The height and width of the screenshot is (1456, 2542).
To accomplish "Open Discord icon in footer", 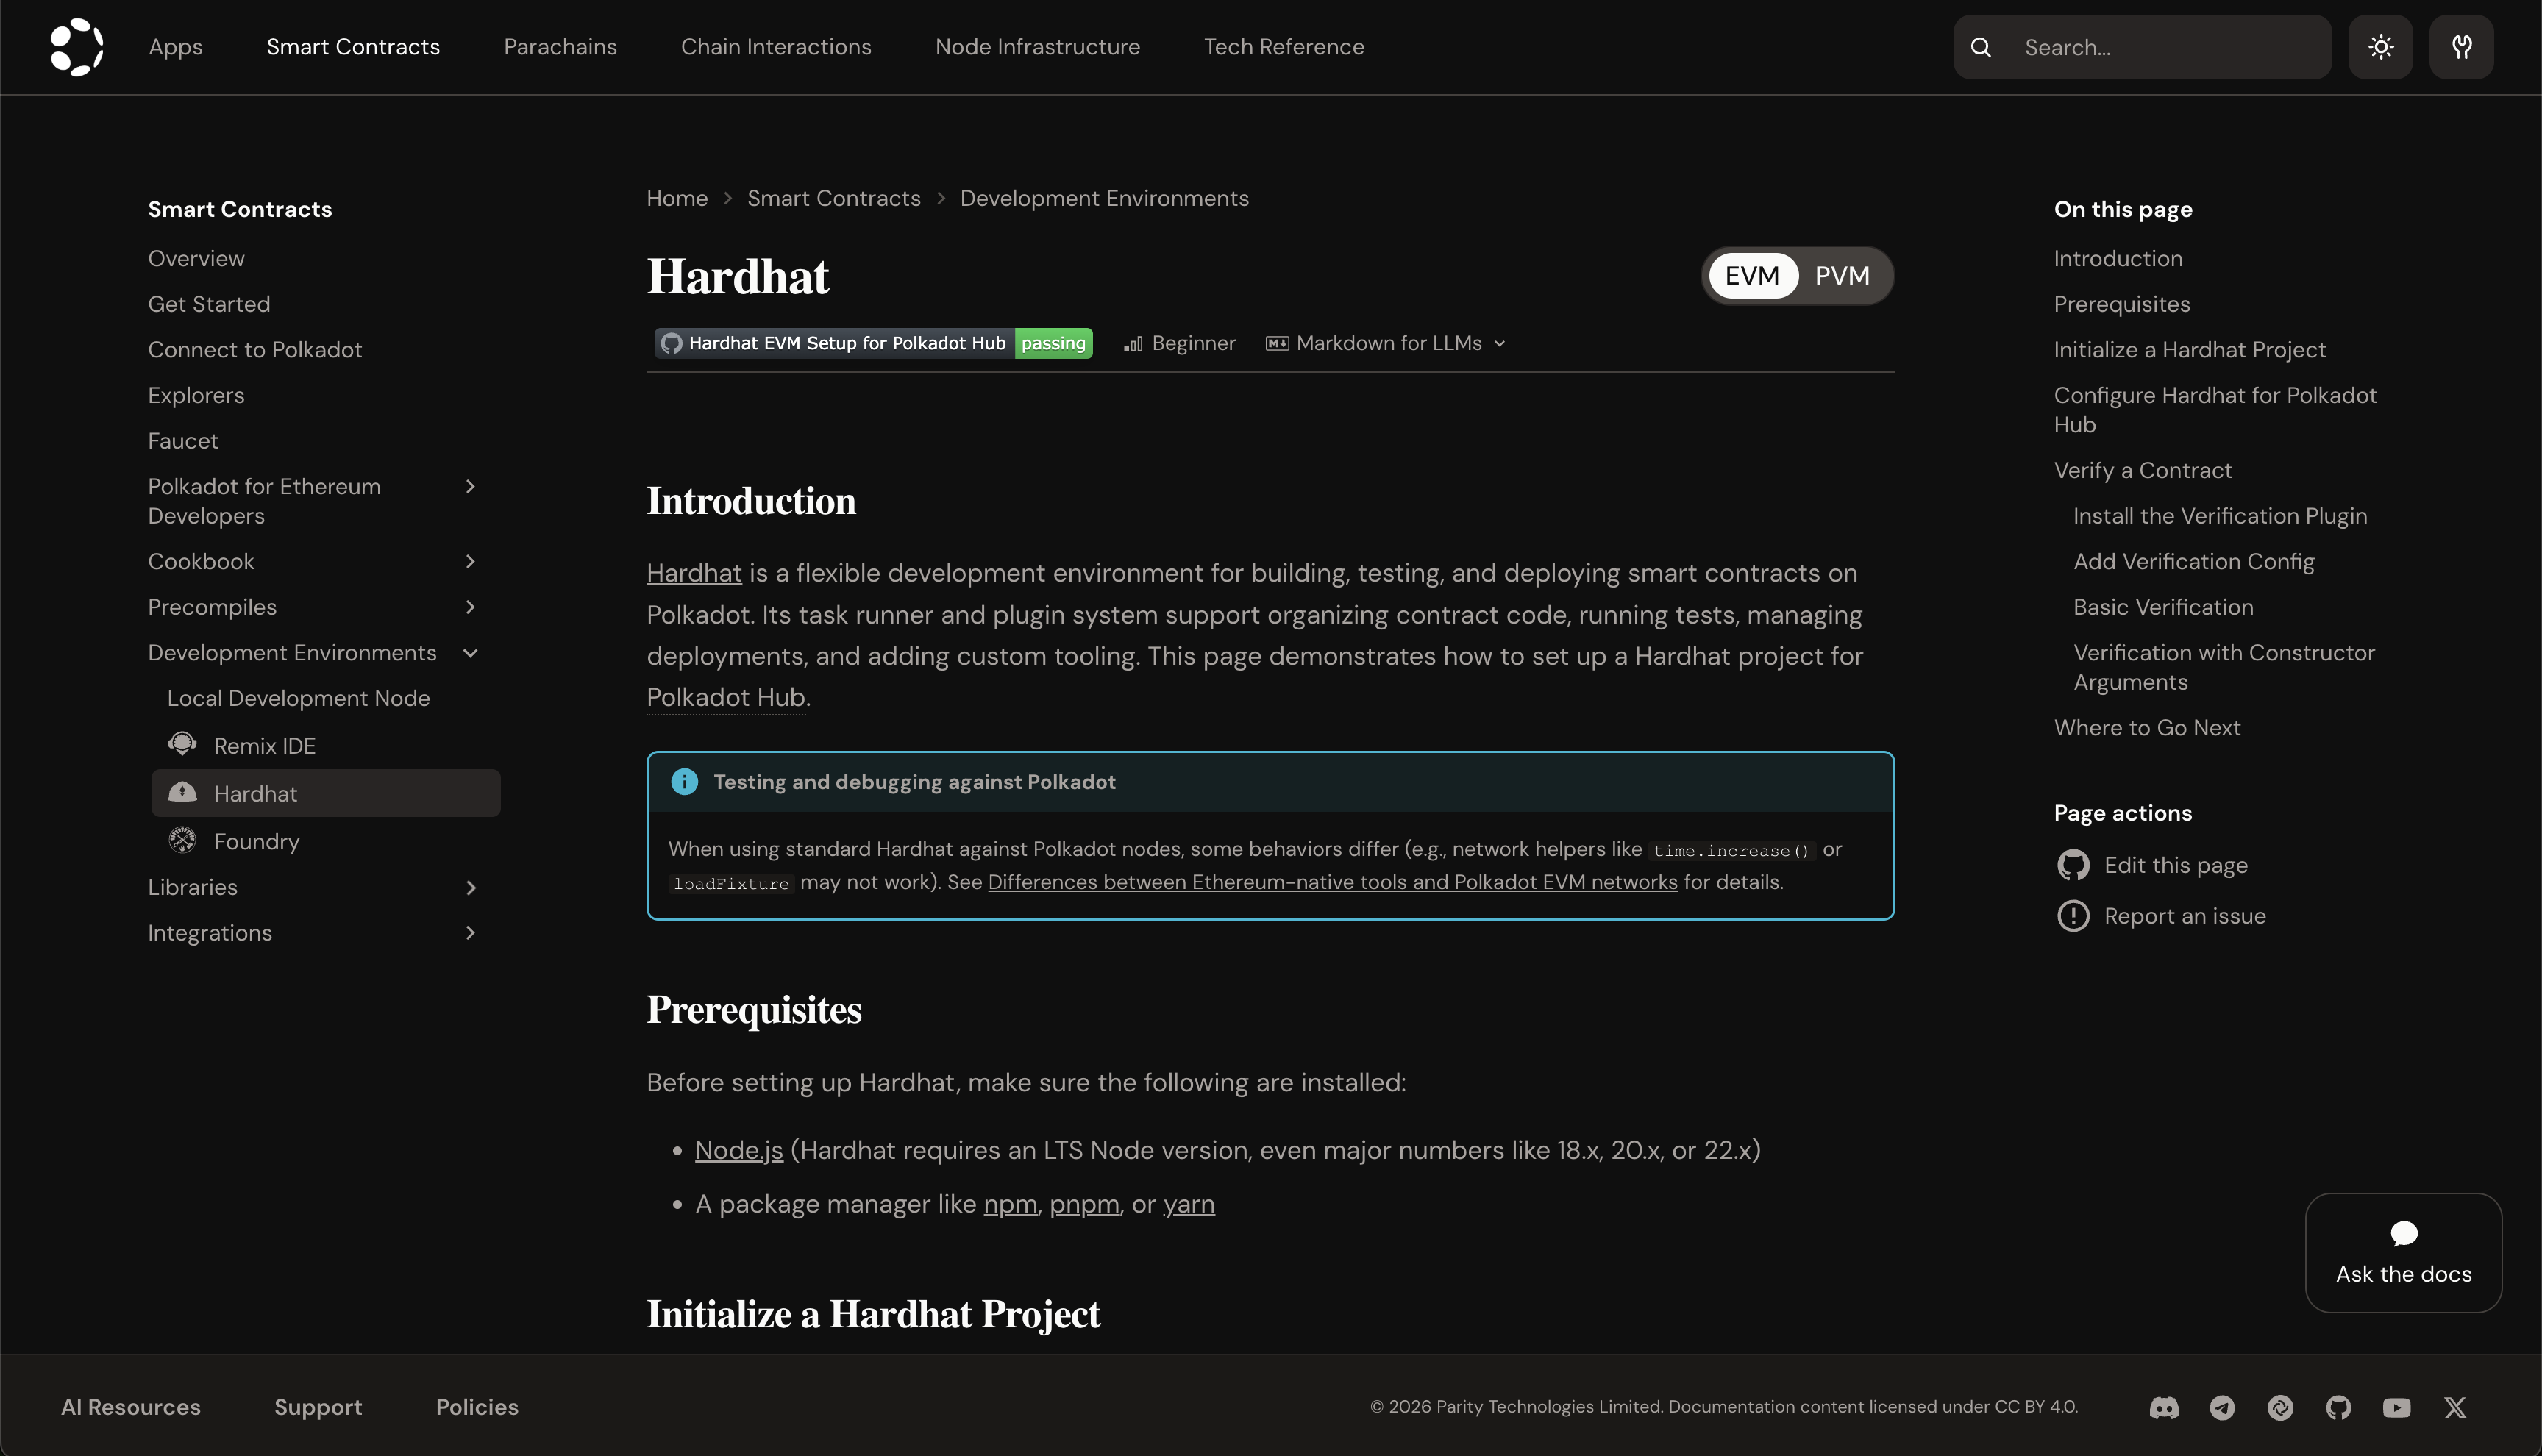I will 2164,1408.
